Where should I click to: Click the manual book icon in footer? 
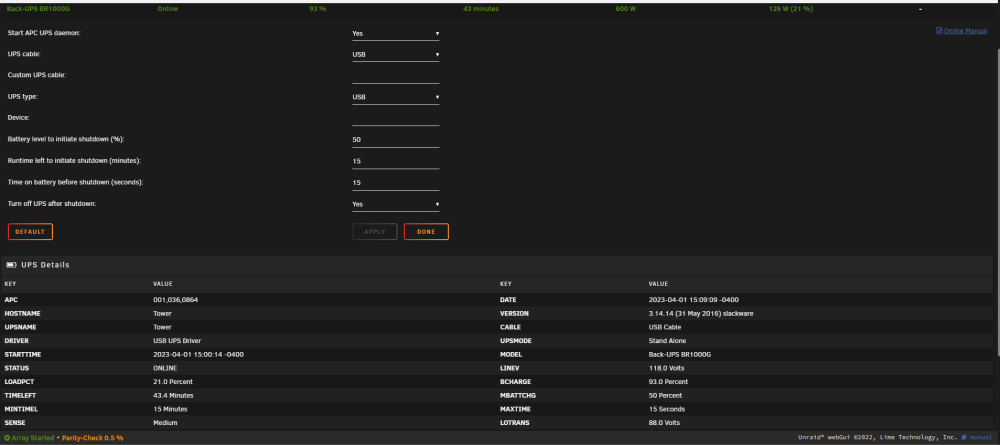tap(964, 438)
